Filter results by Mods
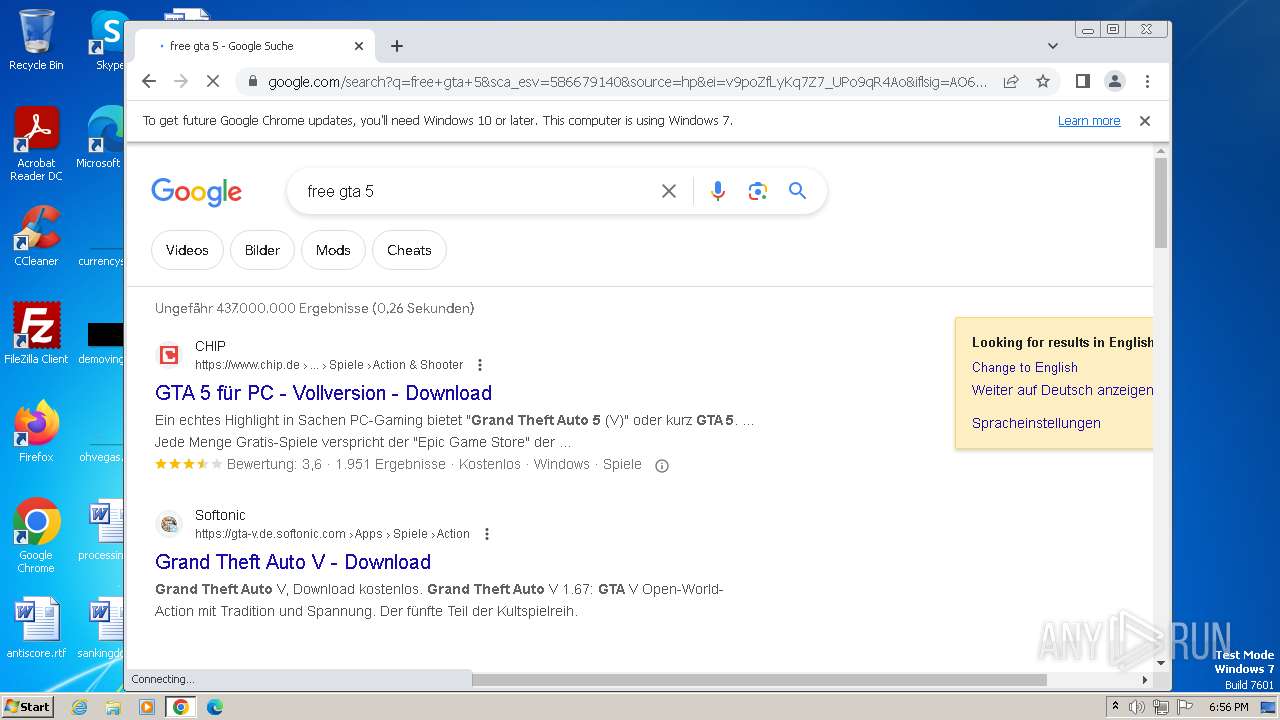The height and width of the screenshot is (720, 1280). click(x=333, y=250)
